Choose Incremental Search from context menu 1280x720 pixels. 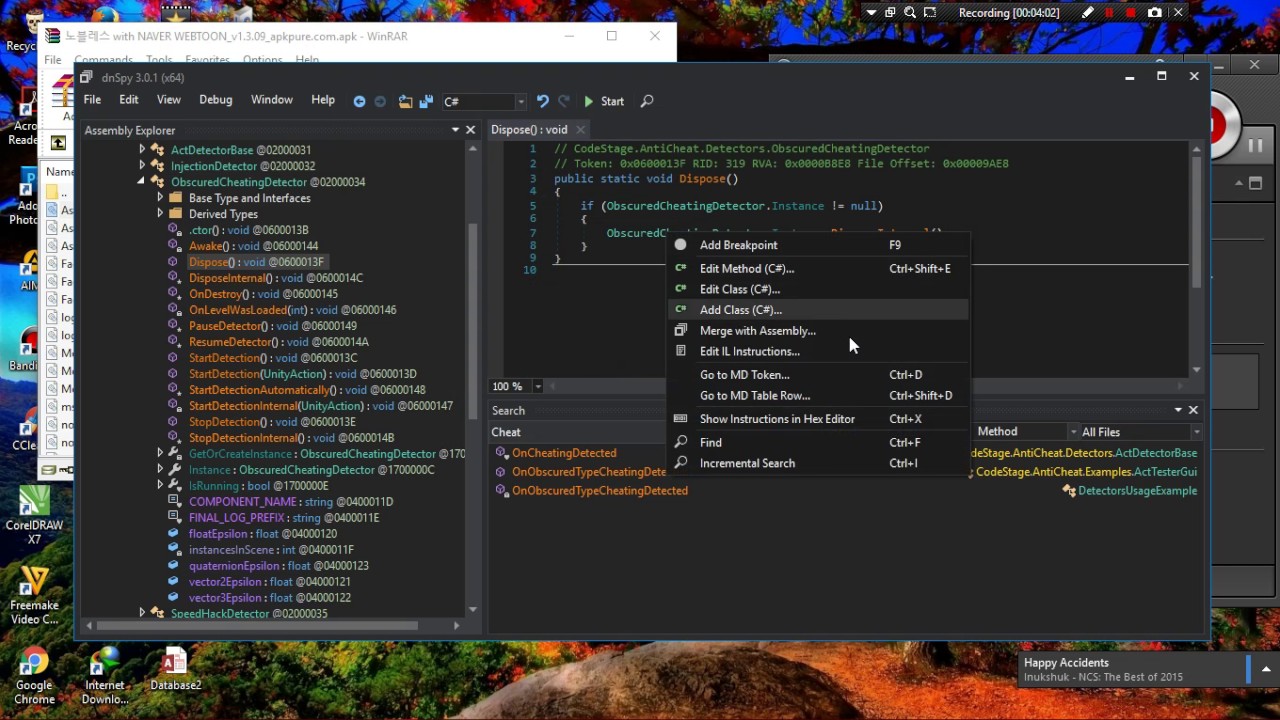click(818, 464)
